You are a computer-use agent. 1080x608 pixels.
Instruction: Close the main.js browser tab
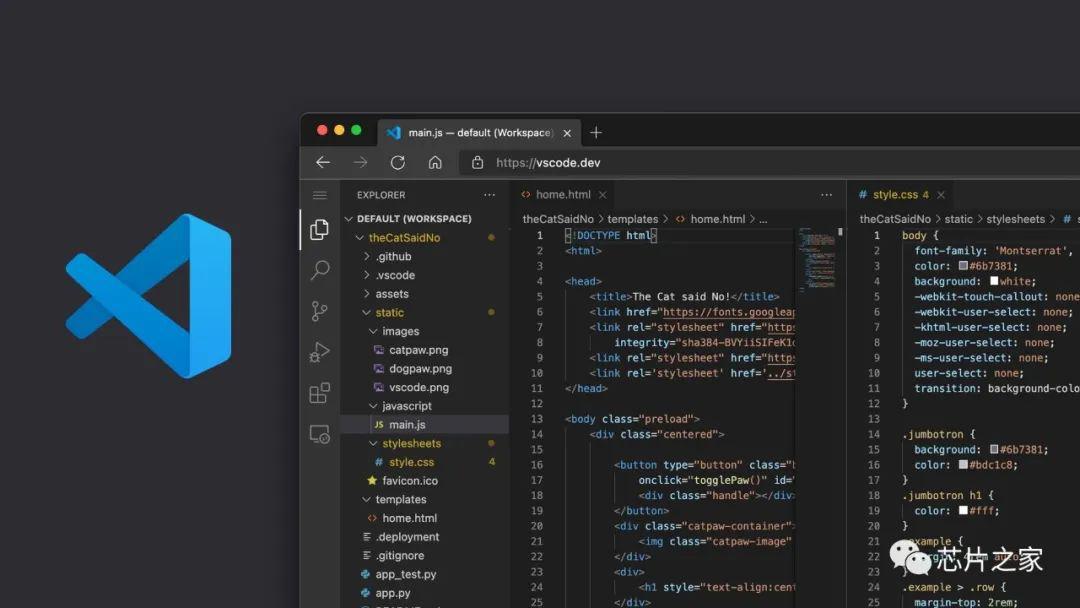click(x=567, y=133)
